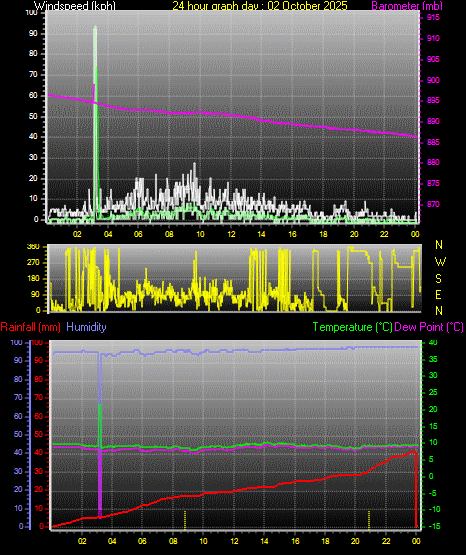Click blue 20 on Humidity scale
Viewport: 466px width, 555px height.
[18, 489]
